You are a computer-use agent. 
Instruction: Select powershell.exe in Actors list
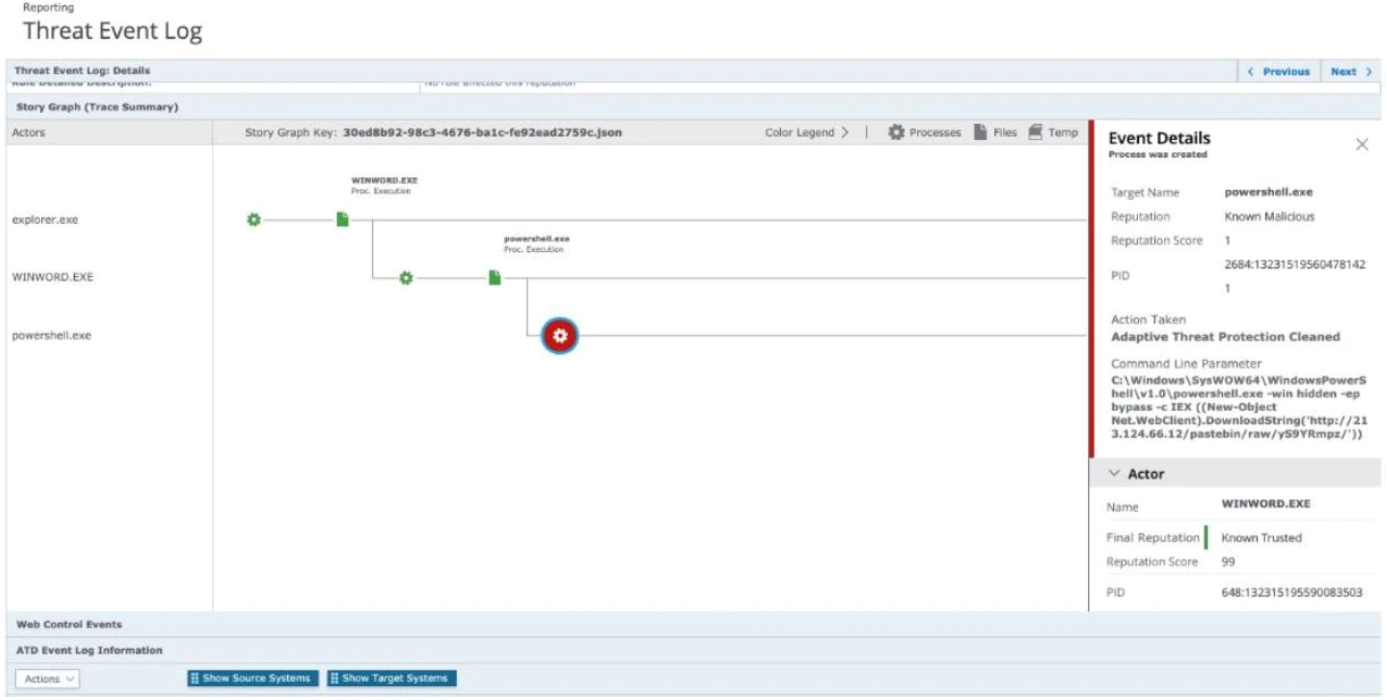click(x=51, y=336)
